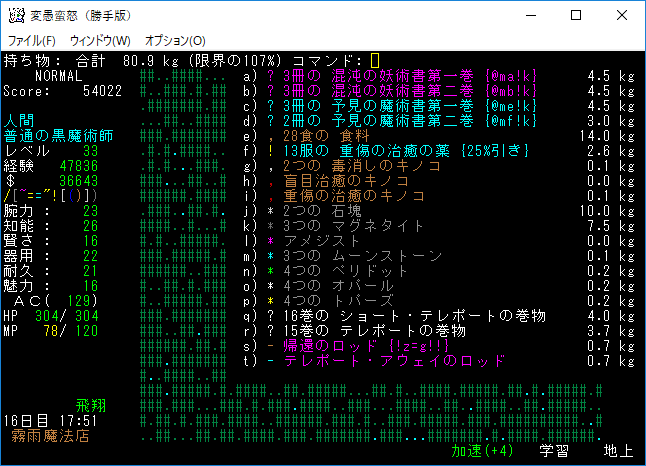The height and width of the screenshot is (466, 646).
Task: Click the application icon in title bar
Action: click(x=16, y=16)
